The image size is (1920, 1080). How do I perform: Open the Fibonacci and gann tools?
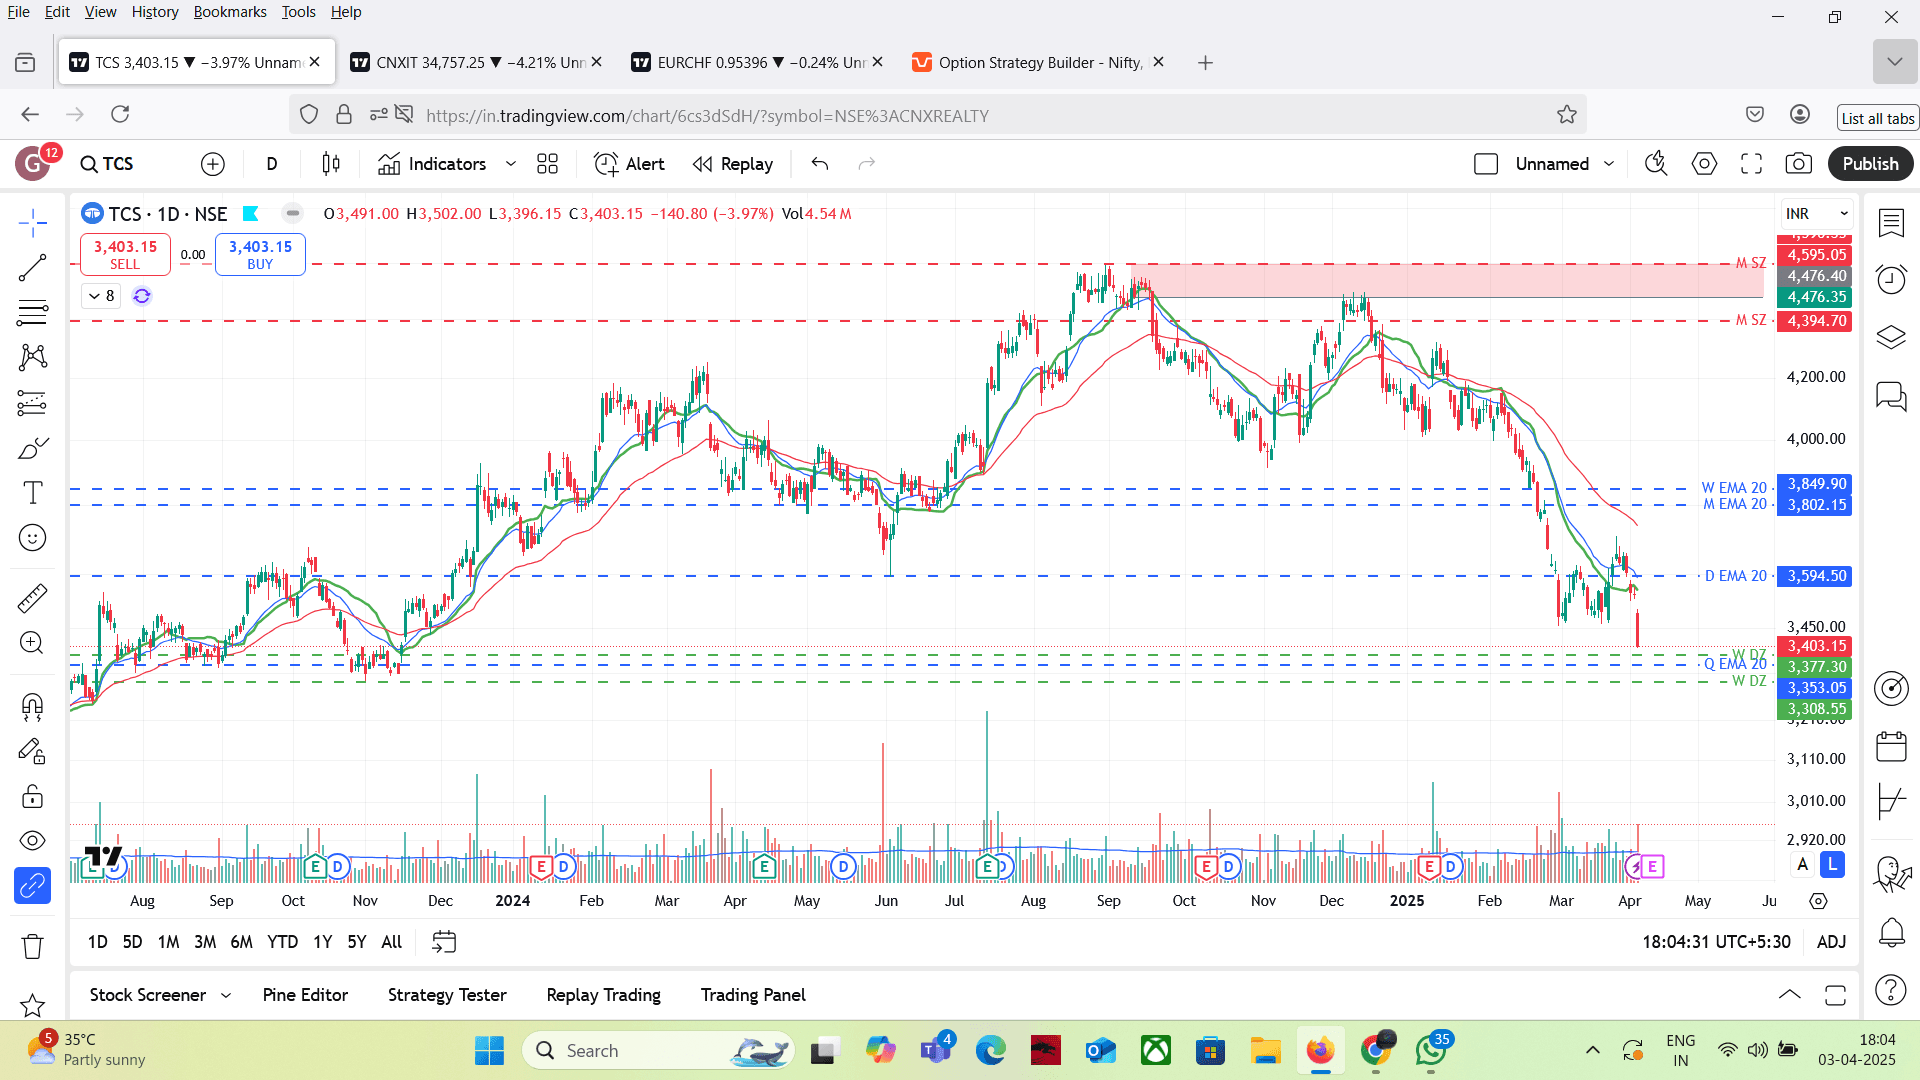pos(32,312)
